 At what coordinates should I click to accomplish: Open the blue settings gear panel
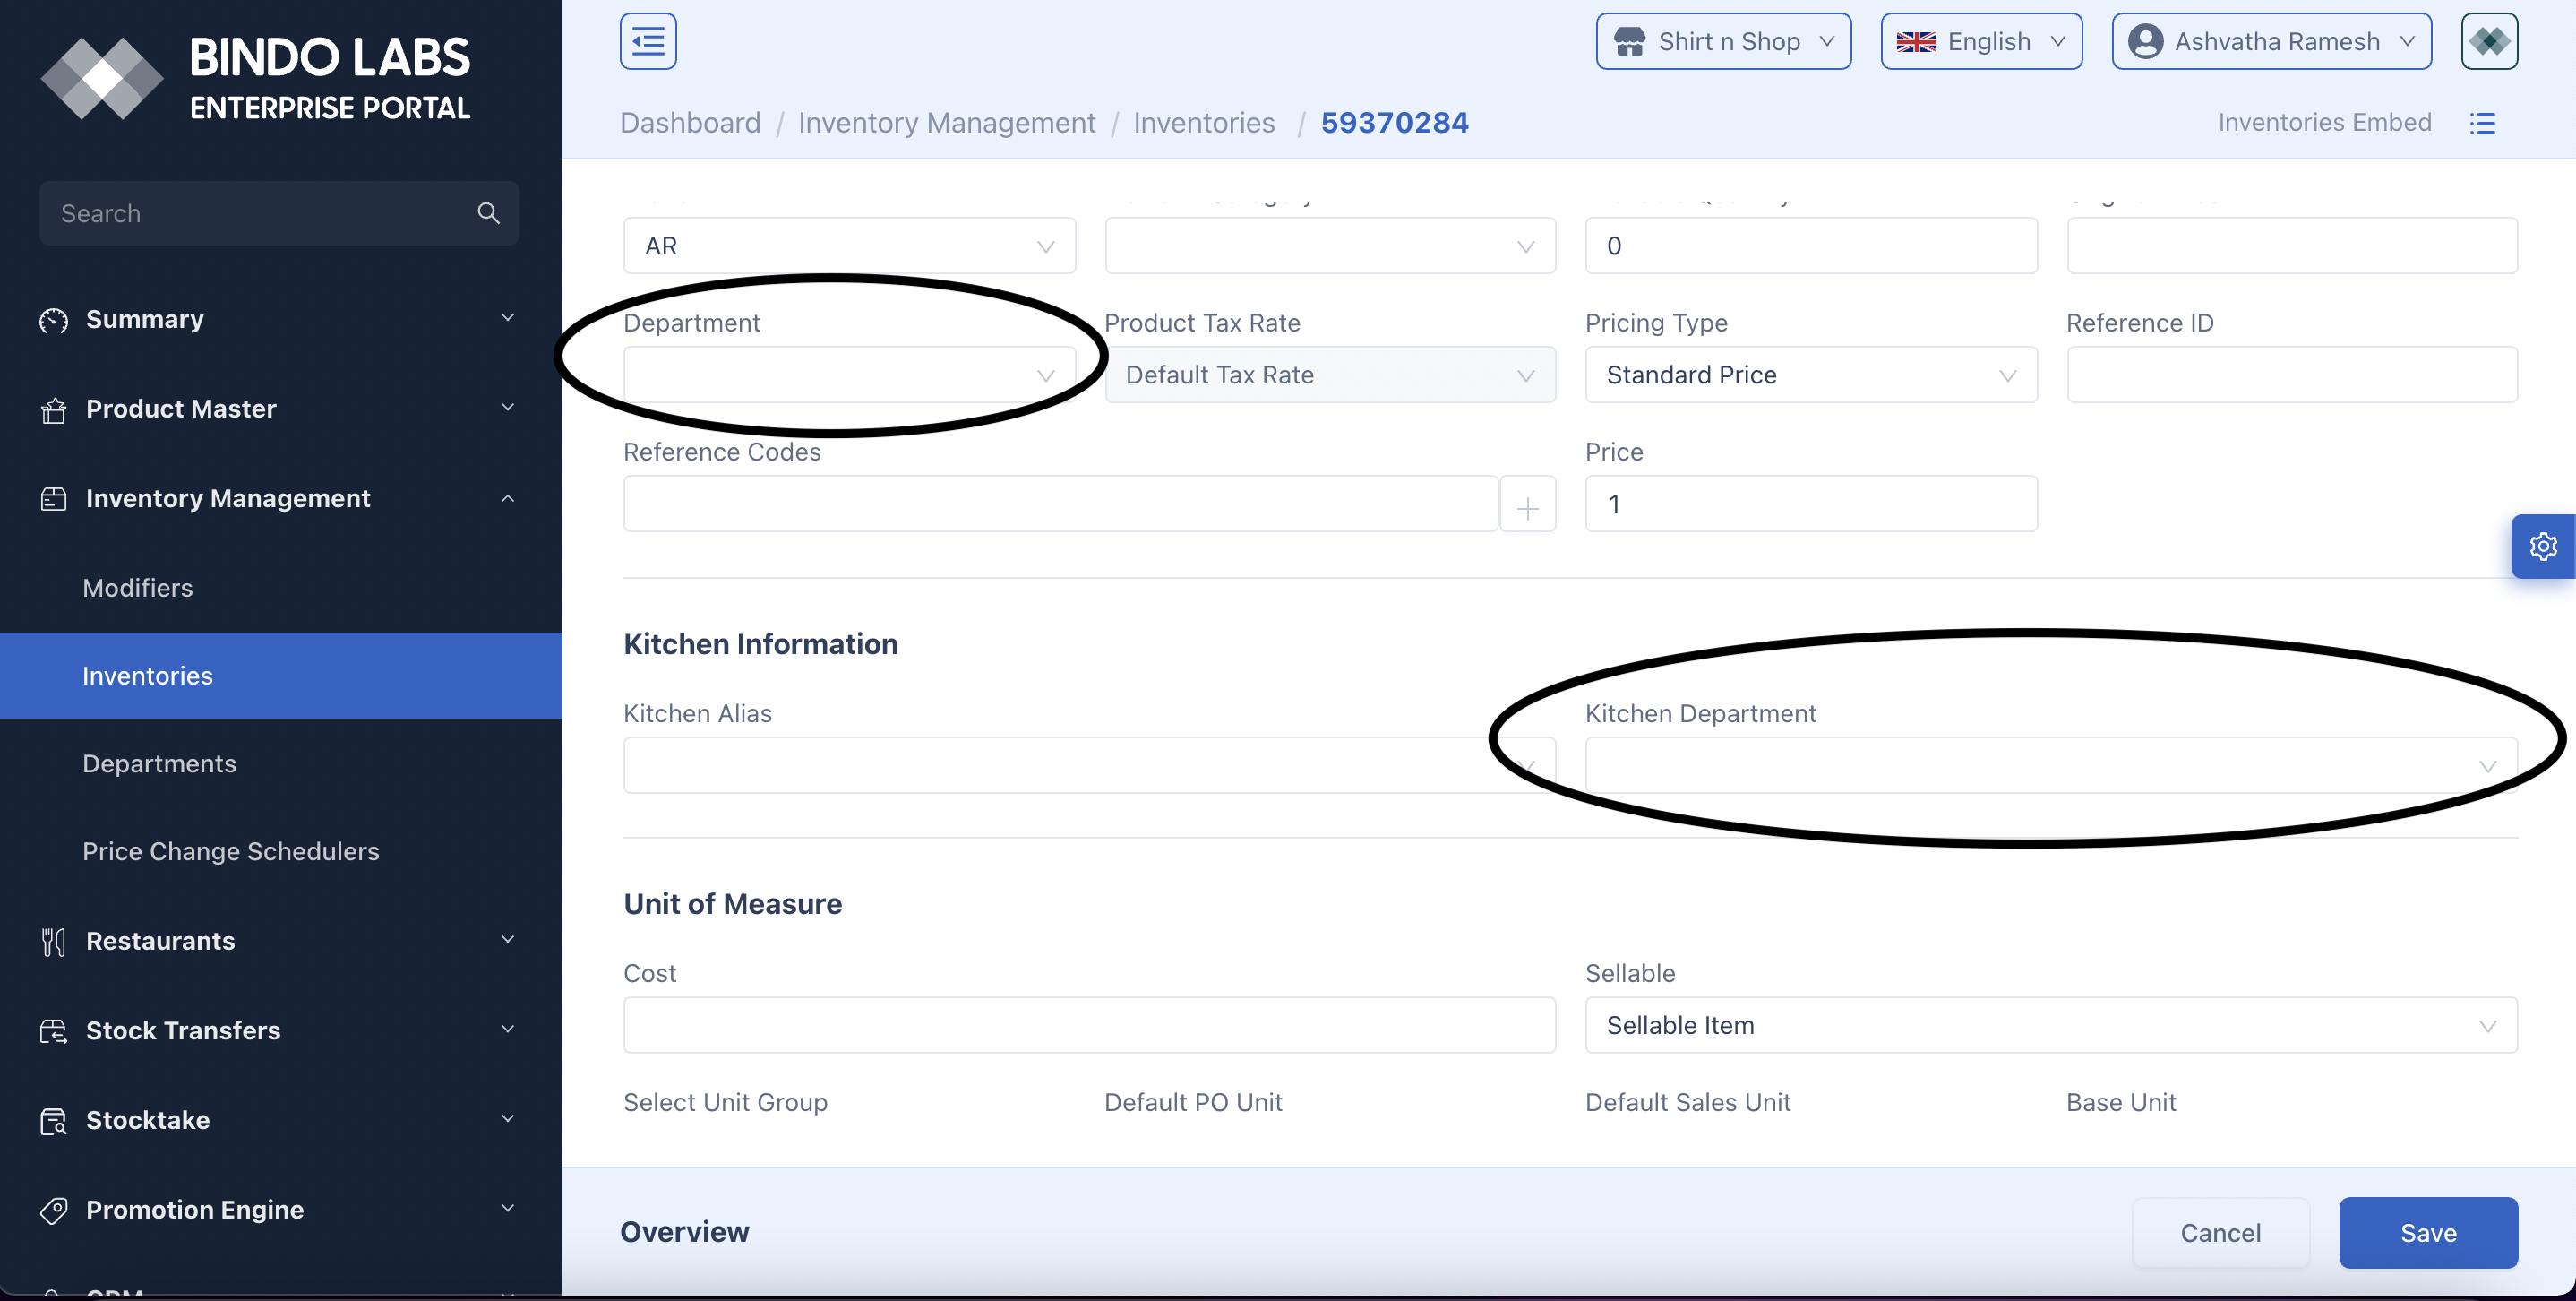pos(2542,546)
